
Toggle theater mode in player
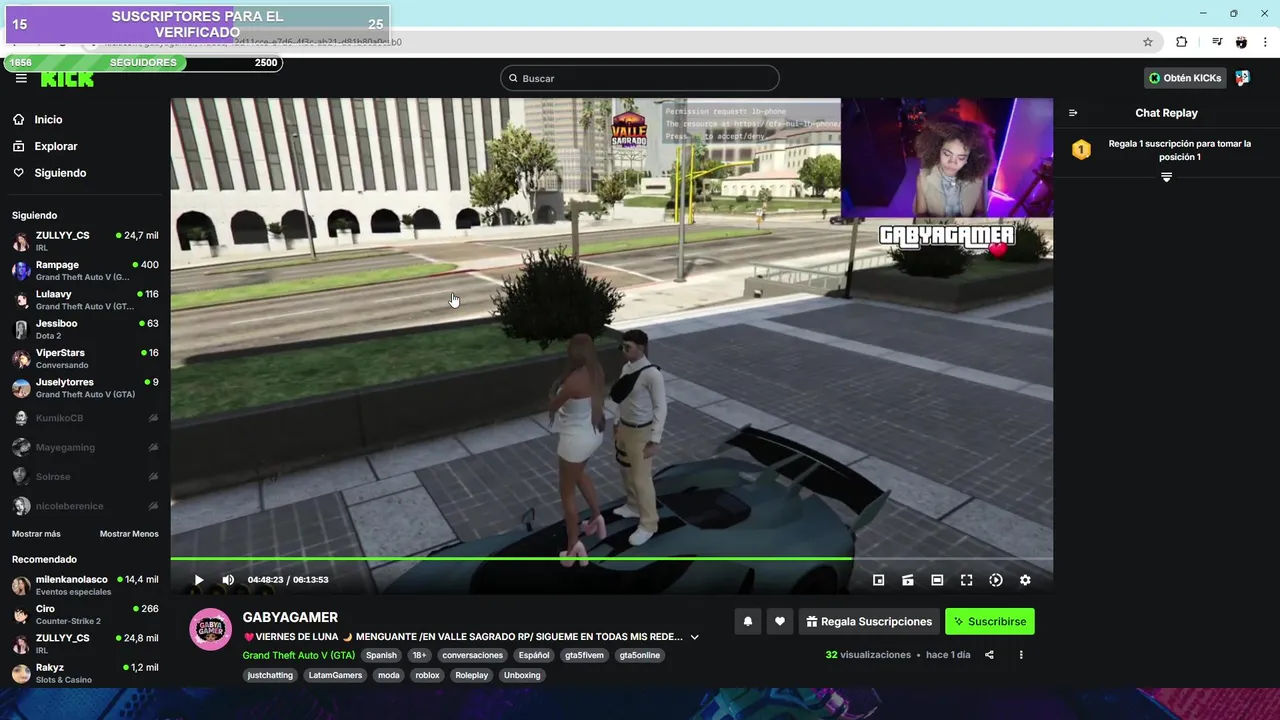pos(937,580)
